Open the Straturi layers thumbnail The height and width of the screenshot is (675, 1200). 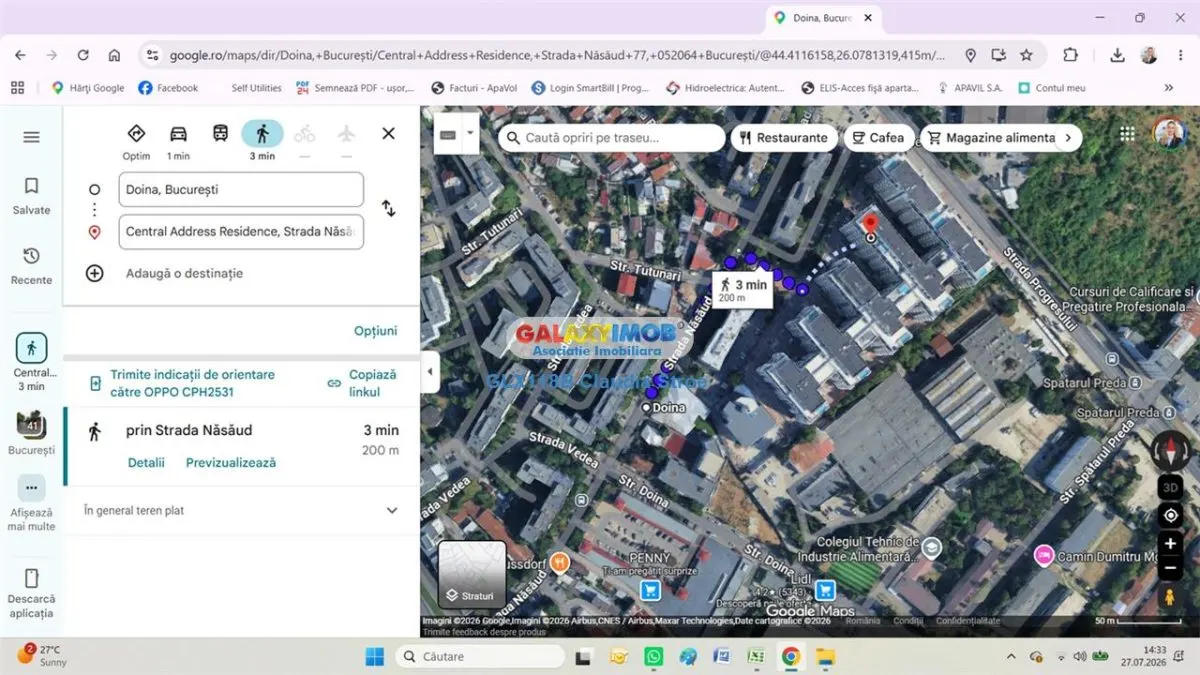pos(472,574)
